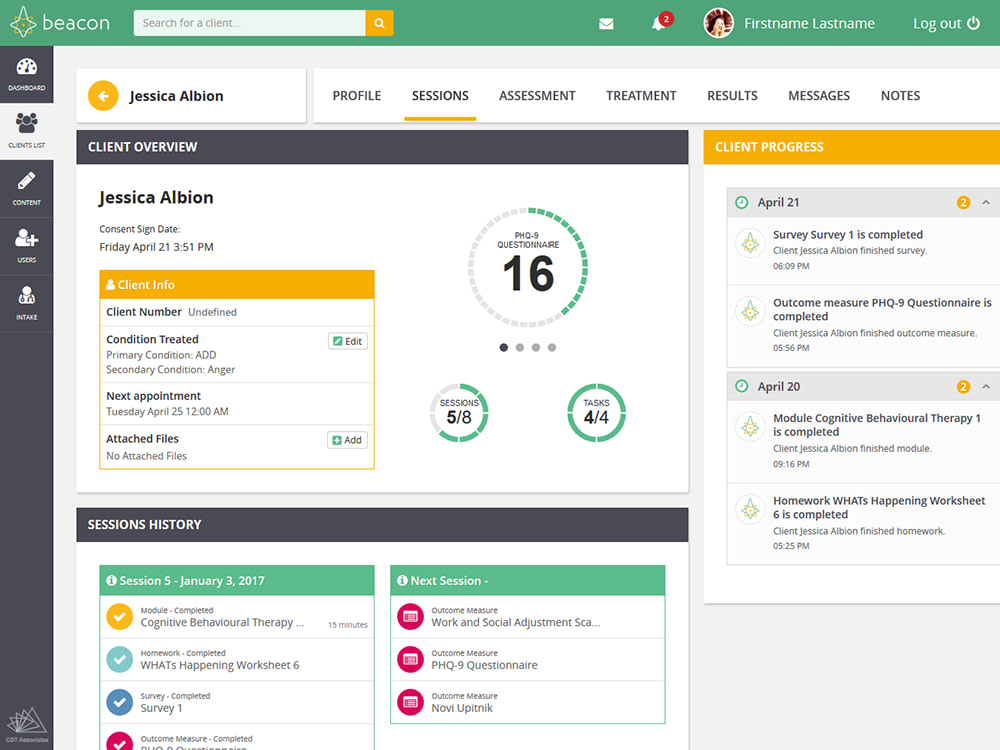Image resolution: width=1000 pixels, height=750 pixels.
Task: Open the notifications bell icon
Action: pos(658,24)
